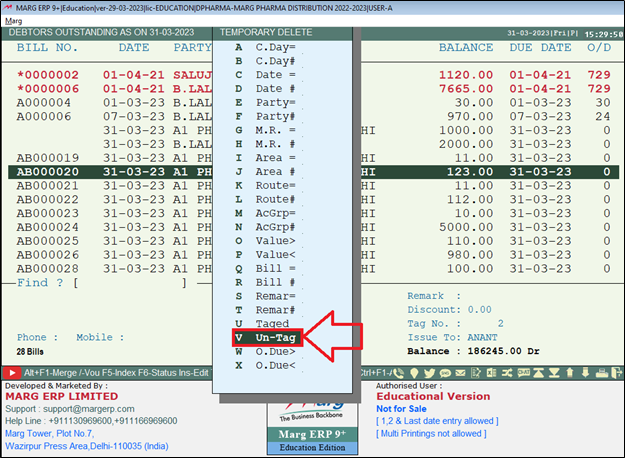Click the jump-to-bottom icon
This screenshot has height=458, width=625.
click(x=554, y=373)
